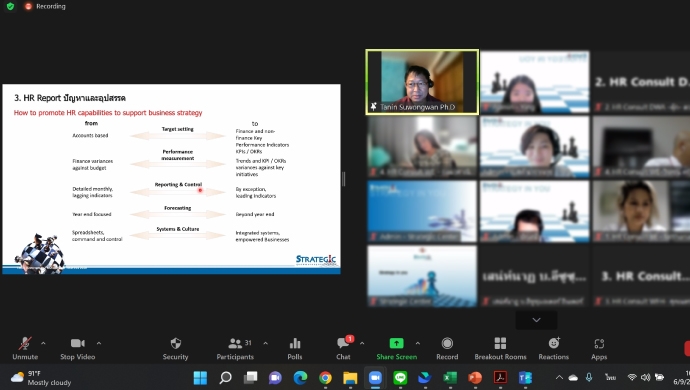Click the green encryption shield icon

point(11,6)
